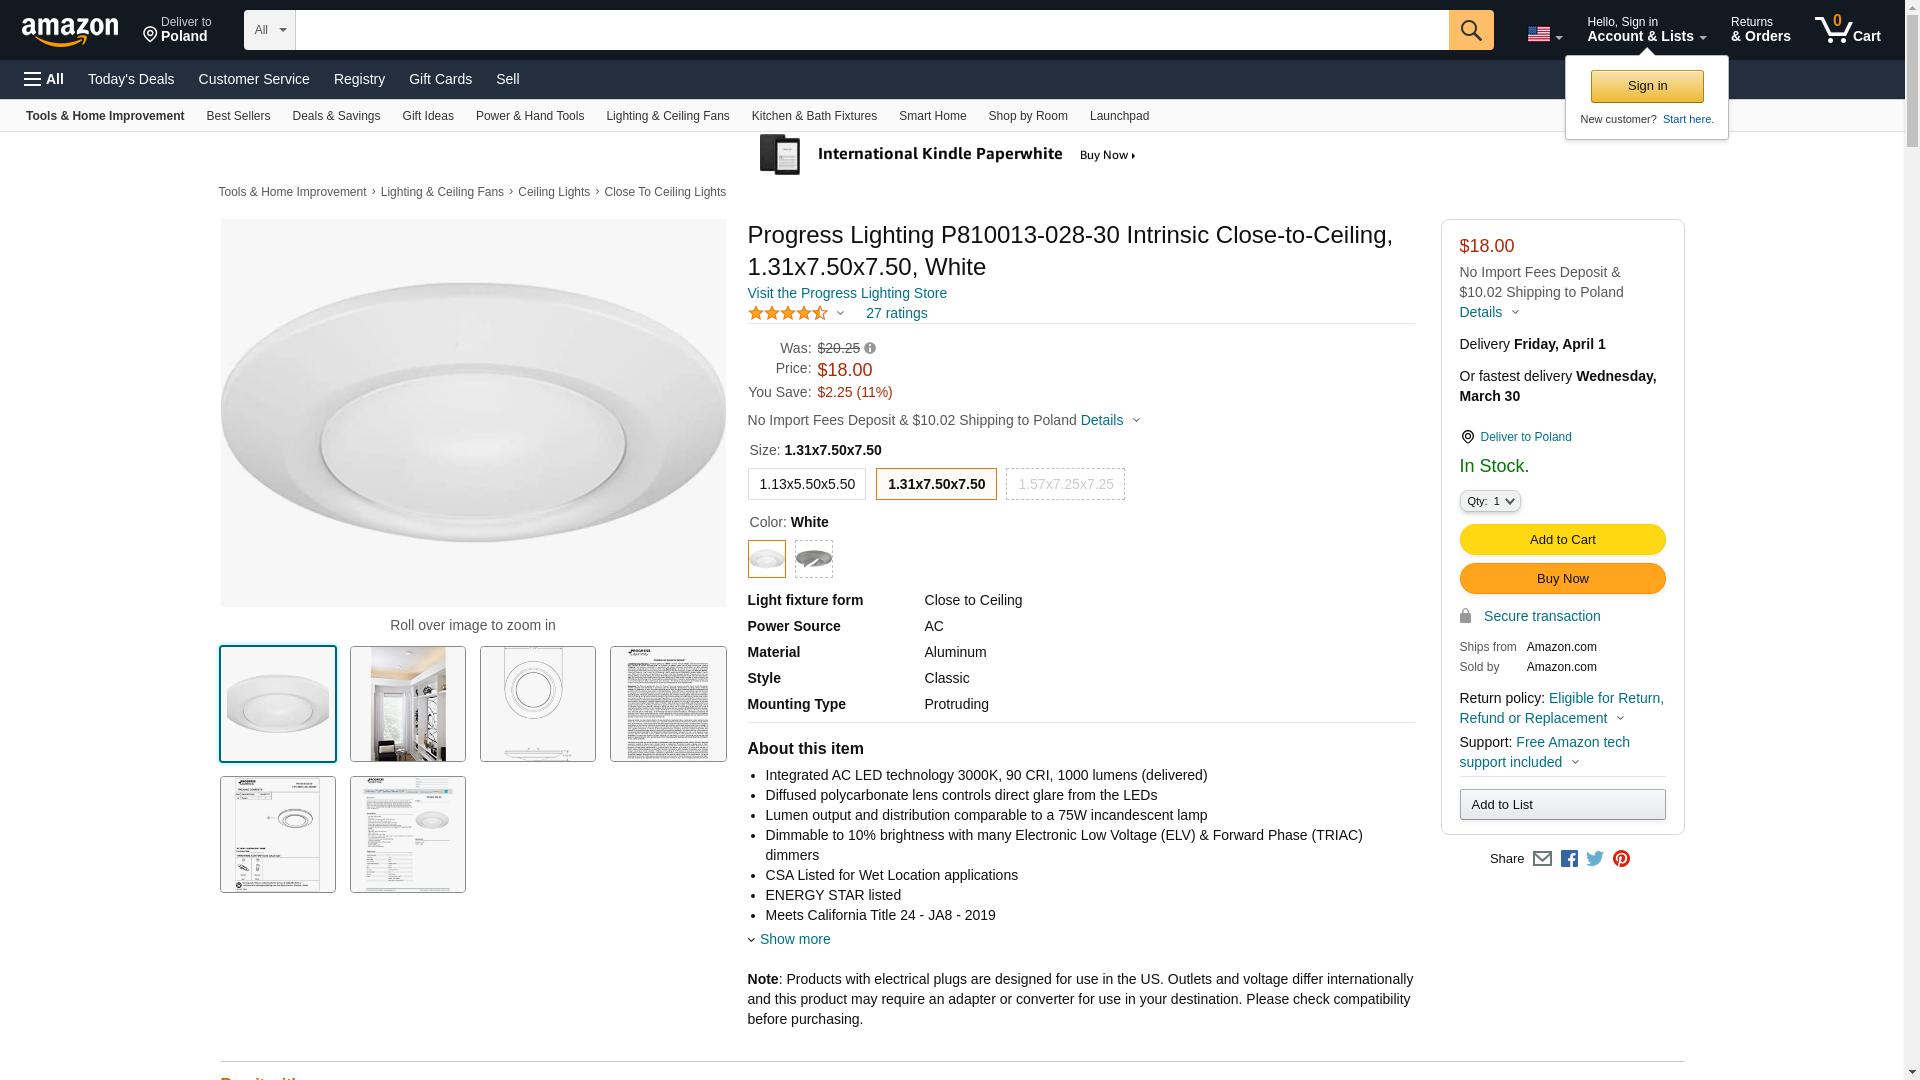View the room scene product thumbnail
The image size is (1920, 1080).
[x=407, y=704]
